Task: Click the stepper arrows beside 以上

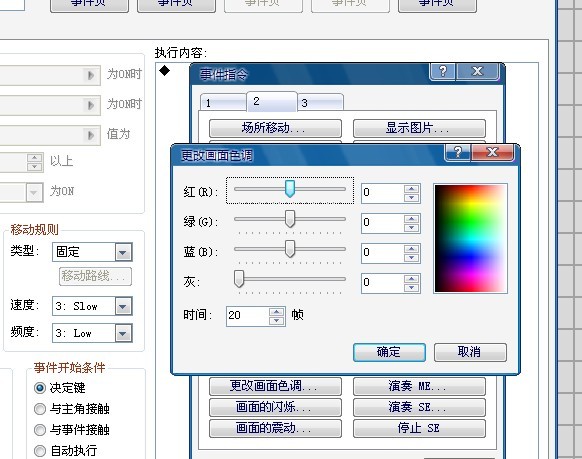Action: (x=35, y=162)
